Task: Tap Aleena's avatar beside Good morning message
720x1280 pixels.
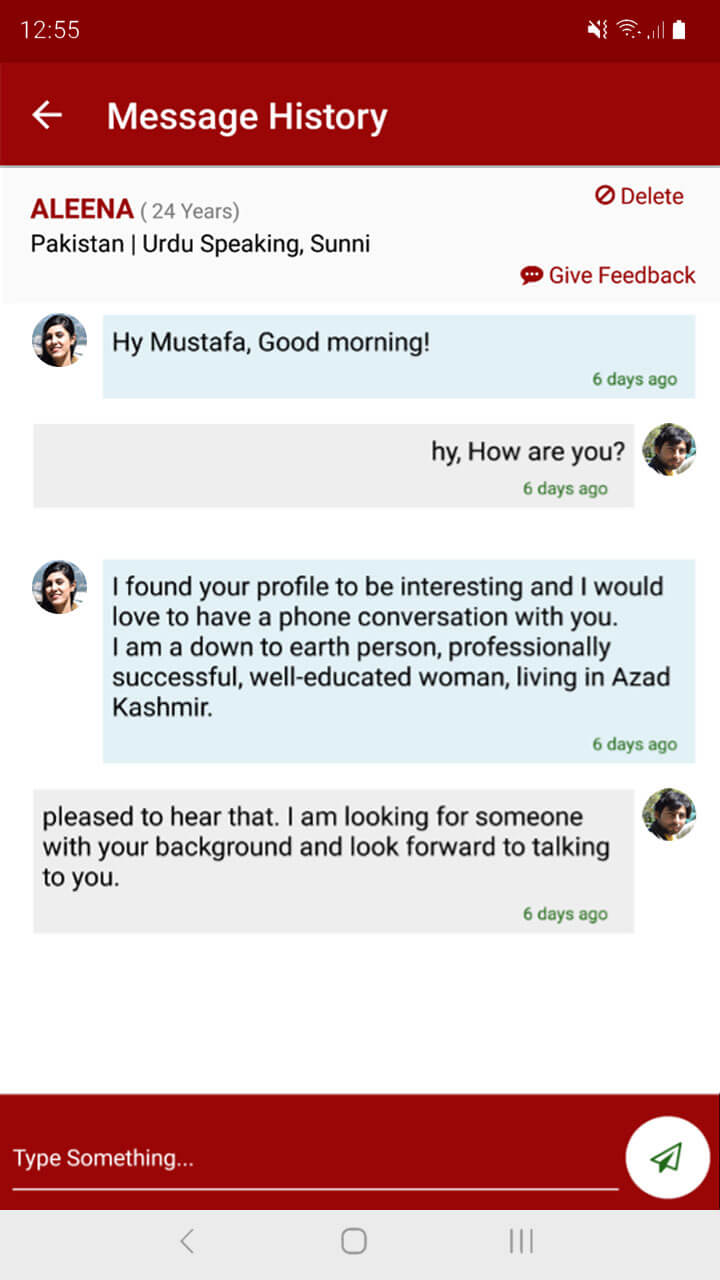Action: point(59,340)
